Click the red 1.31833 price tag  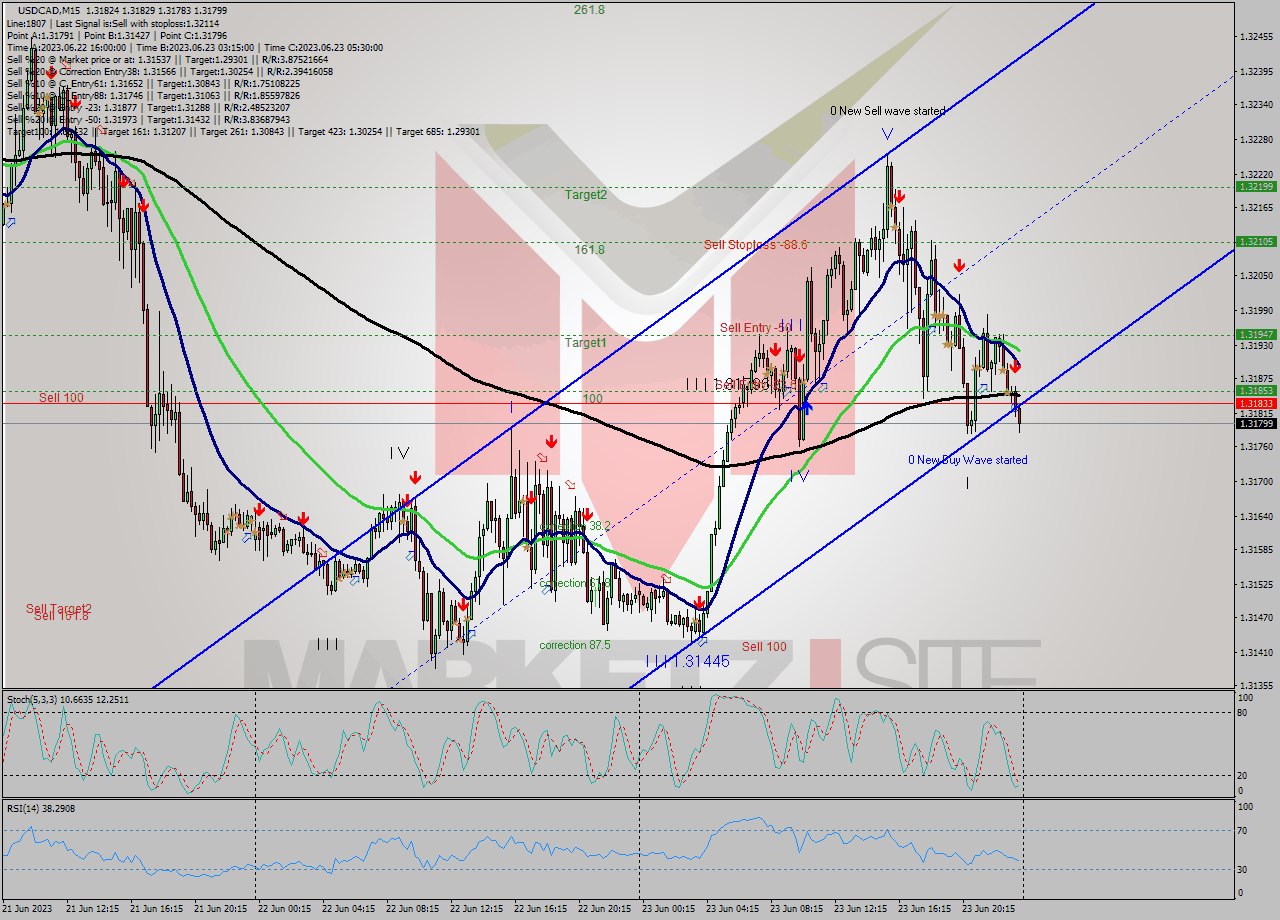(x=1255, y=403)
